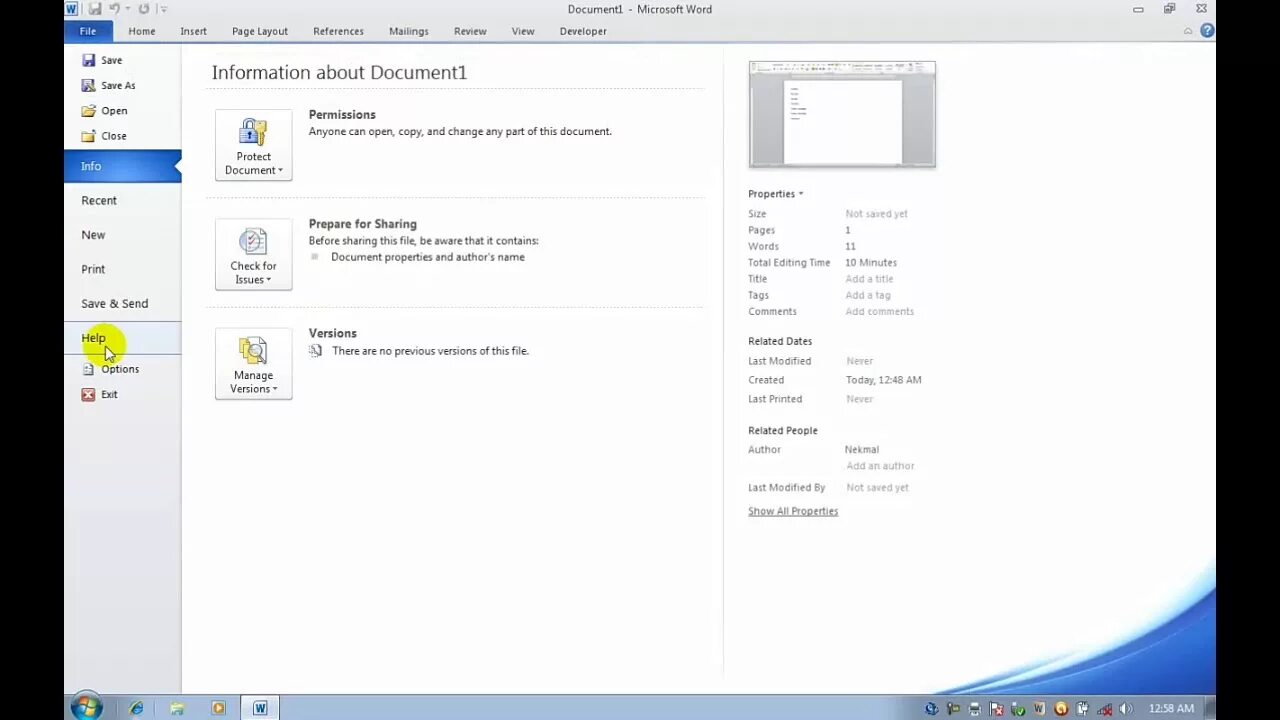Open the Check for Issues dropdown button
This screenshot has height=720, width=1280.
[x=253, y=254]
